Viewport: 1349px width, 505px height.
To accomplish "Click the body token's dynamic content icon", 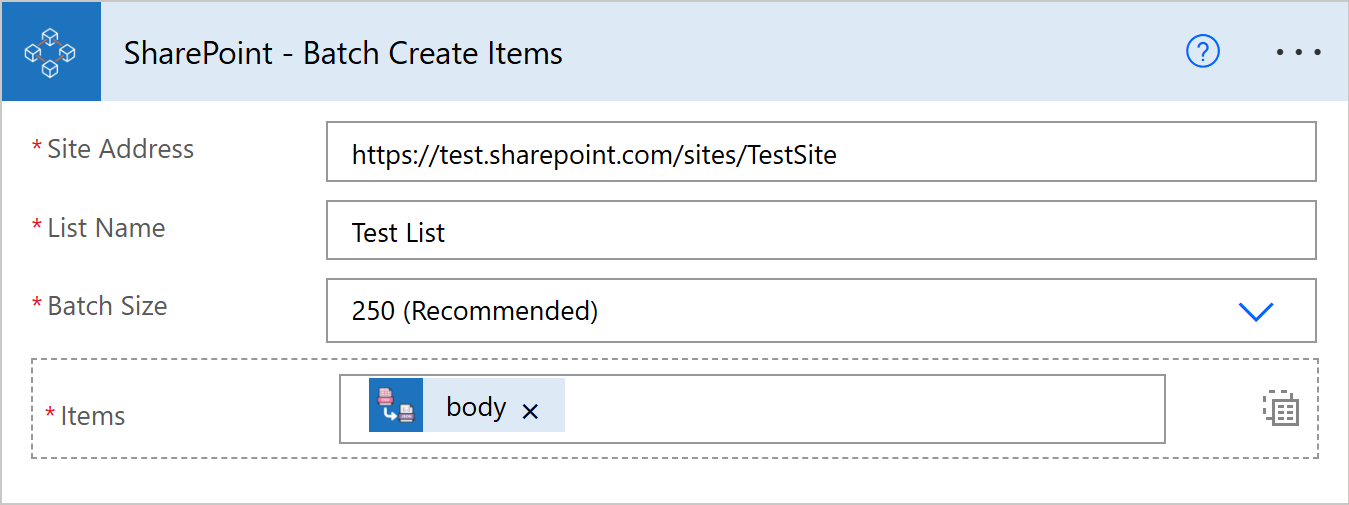I will [396, 405].
